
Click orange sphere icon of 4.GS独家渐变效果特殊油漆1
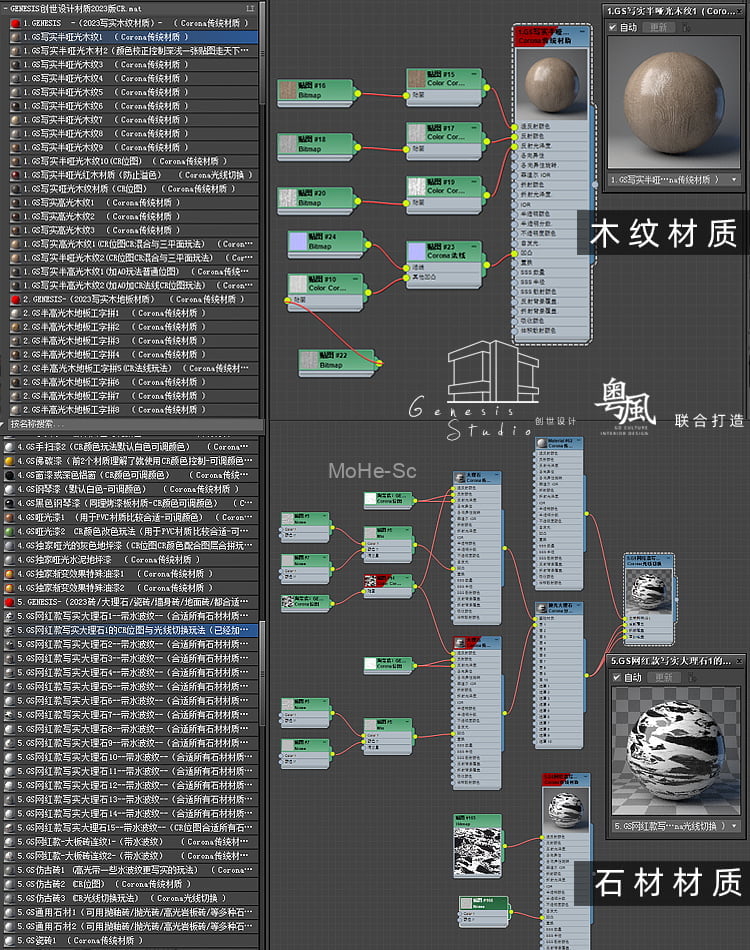(9, 574)
